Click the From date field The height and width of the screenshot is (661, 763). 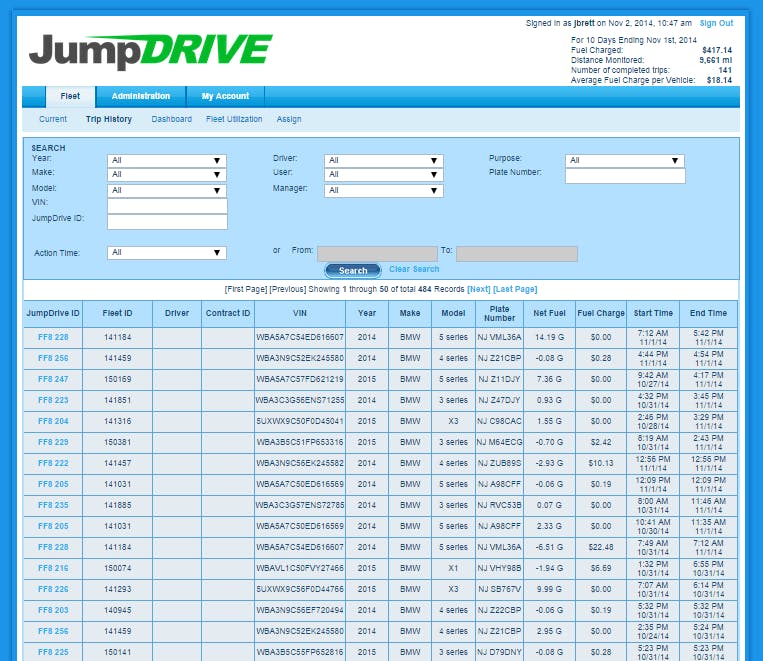point(377,254)
